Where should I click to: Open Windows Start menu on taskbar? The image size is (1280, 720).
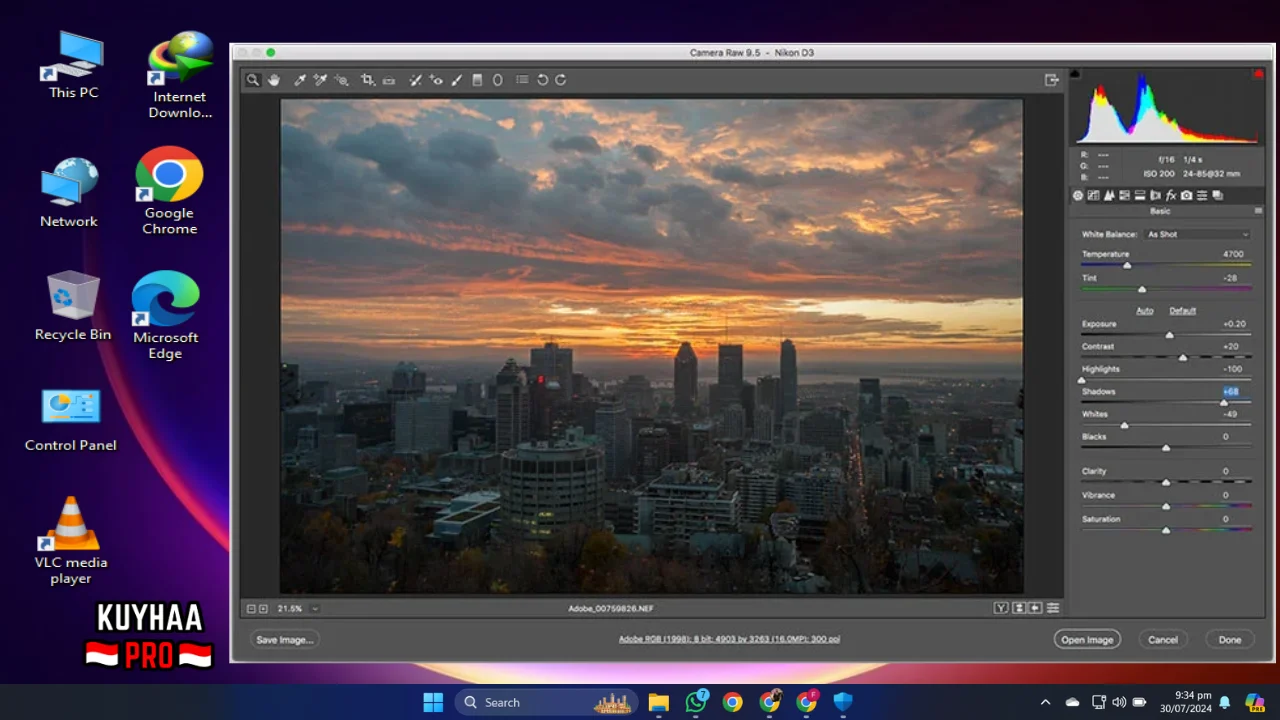pyautogui.click(x=433, y=702)
